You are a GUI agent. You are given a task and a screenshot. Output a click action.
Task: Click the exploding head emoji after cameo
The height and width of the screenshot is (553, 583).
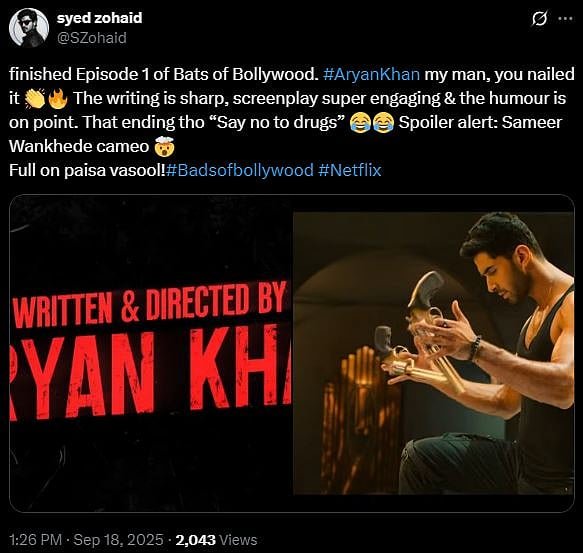164,147
